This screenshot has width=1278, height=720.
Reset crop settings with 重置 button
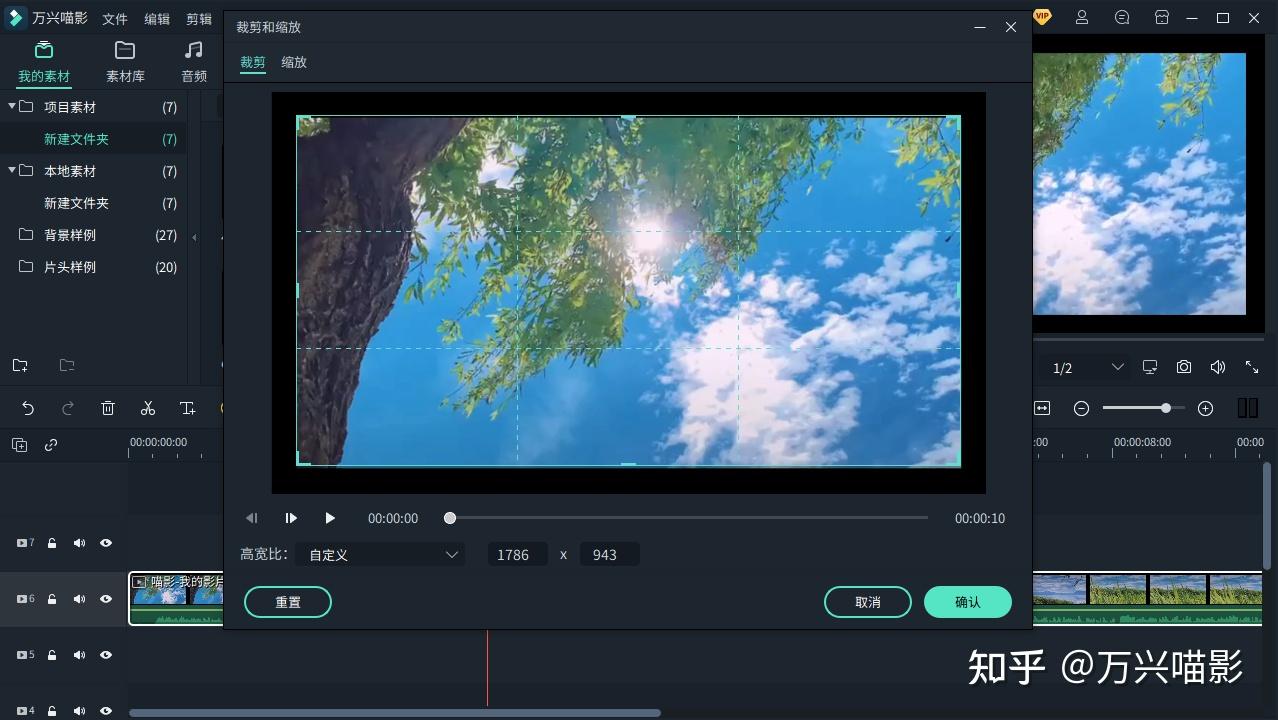[287, 602]
